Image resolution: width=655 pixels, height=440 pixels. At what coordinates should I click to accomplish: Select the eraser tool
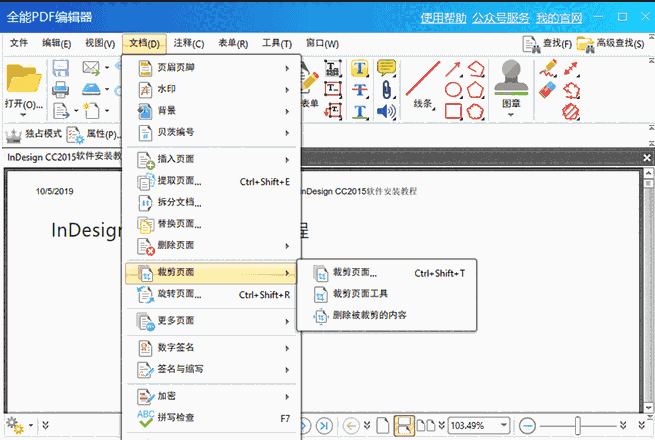click(x=548, y=89)
